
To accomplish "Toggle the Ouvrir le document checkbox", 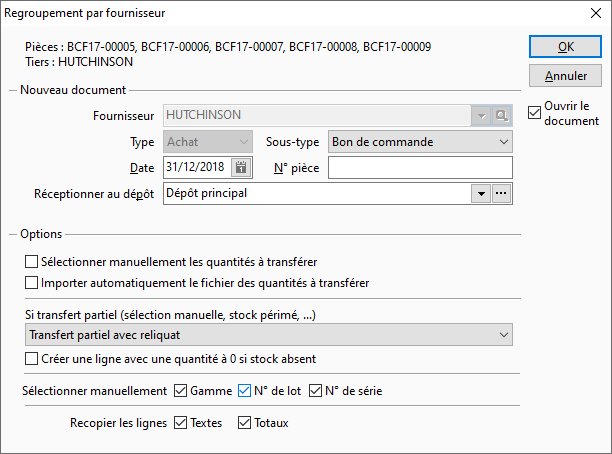I will (x=534, y=113).
